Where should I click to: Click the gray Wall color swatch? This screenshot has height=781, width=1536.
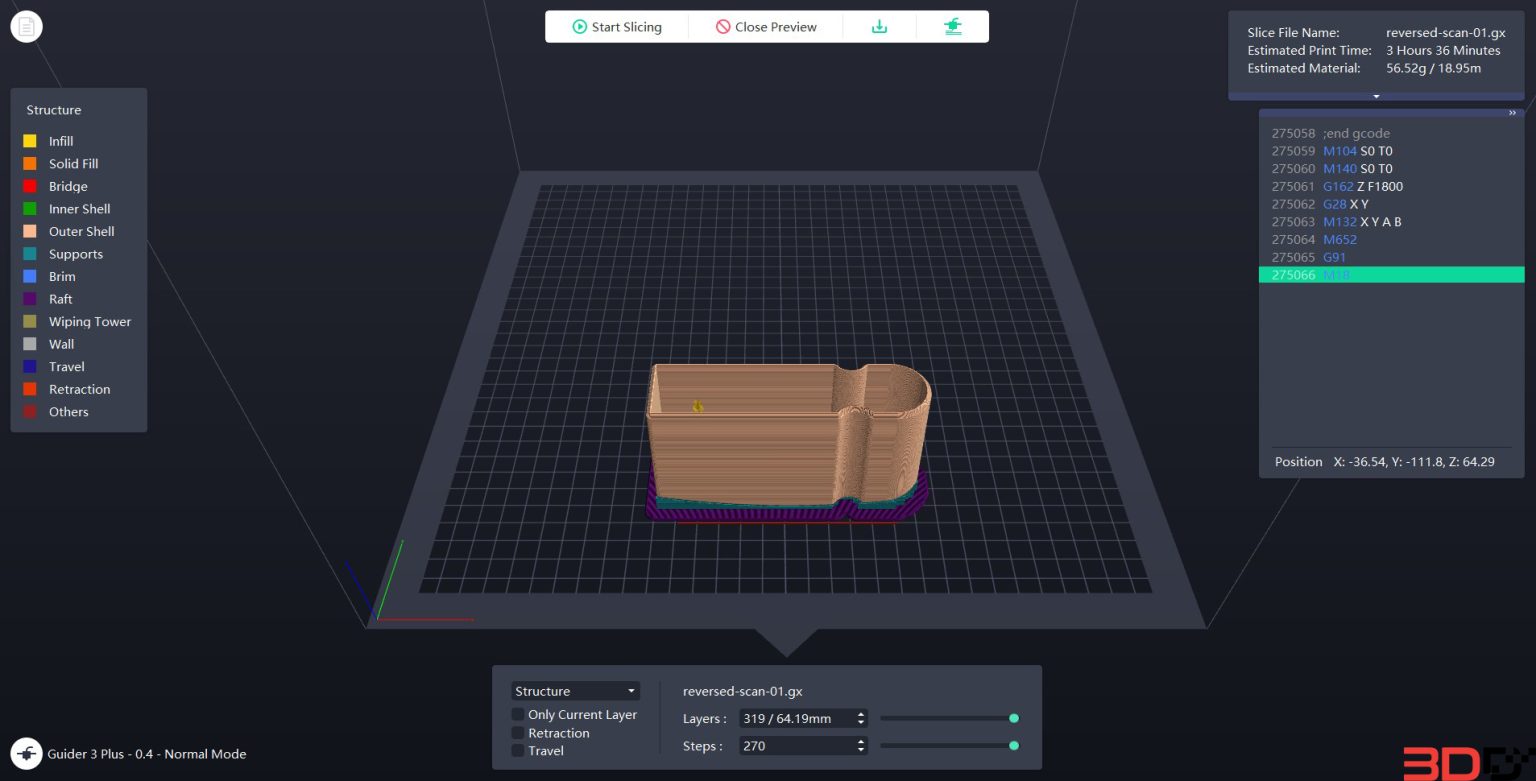click(30, 344)
